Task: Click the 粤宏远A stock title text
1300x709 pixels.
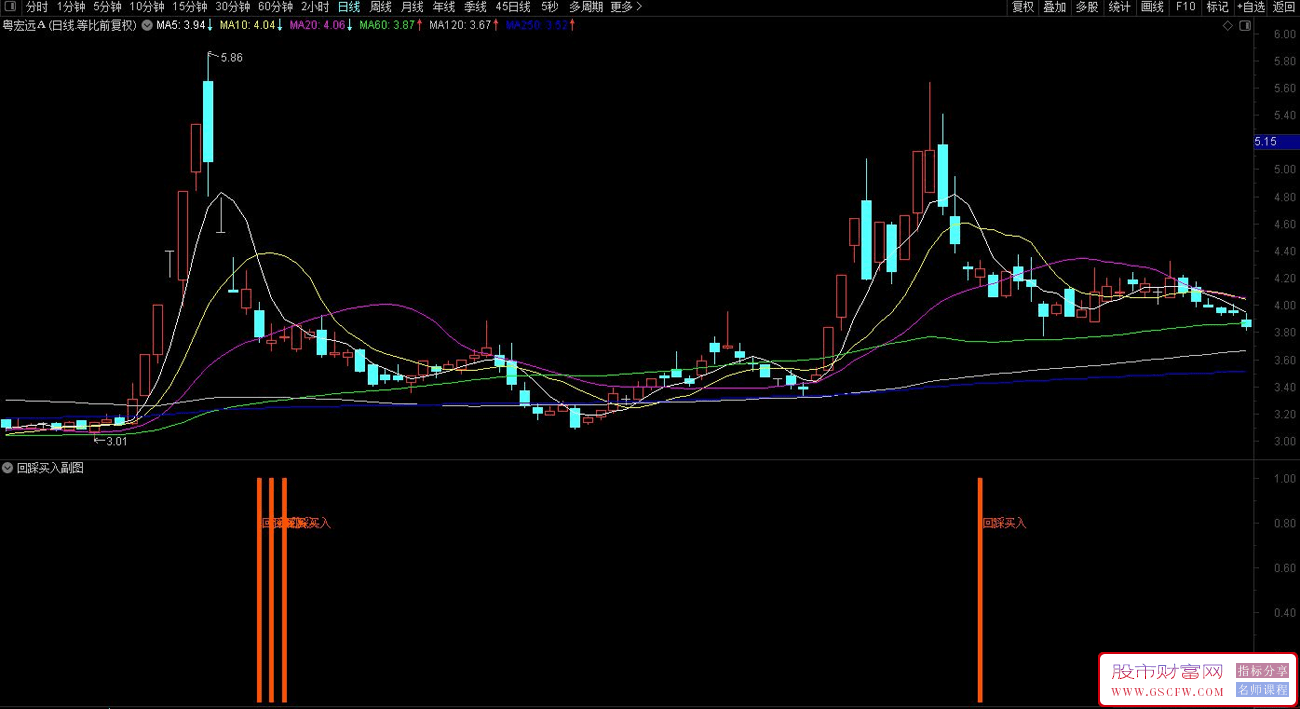Action: pyautogui.click(x=24, y=25)
